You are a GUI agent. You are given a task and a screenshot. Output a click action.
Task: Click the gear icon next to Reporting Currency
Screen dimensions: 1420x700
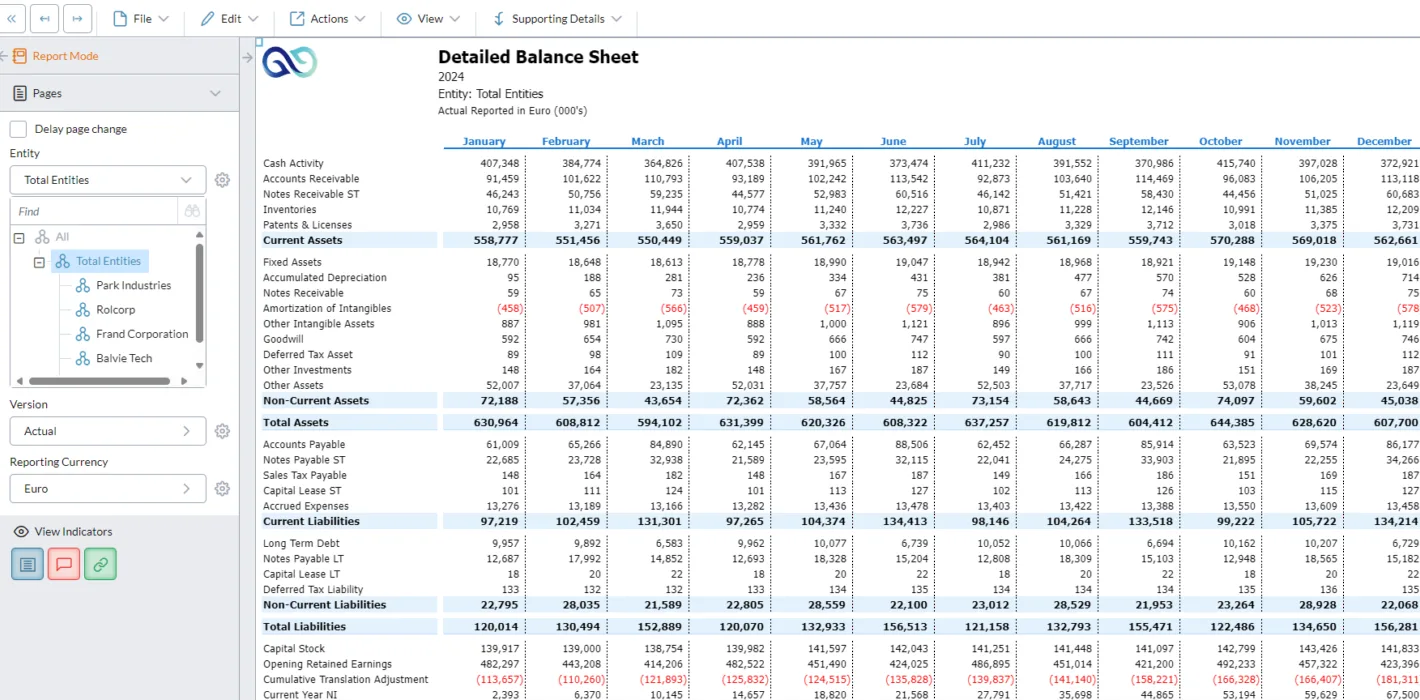222,489
